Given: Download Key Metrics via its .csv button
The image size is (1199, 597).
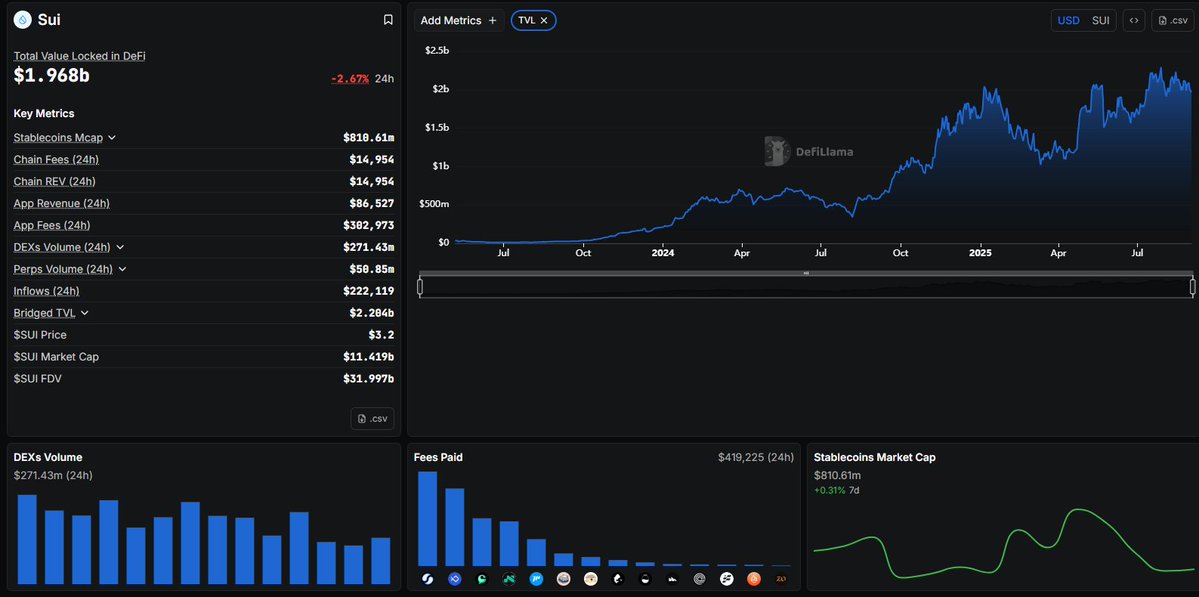Looking at the screenshot, I should (x=372, y=418).
